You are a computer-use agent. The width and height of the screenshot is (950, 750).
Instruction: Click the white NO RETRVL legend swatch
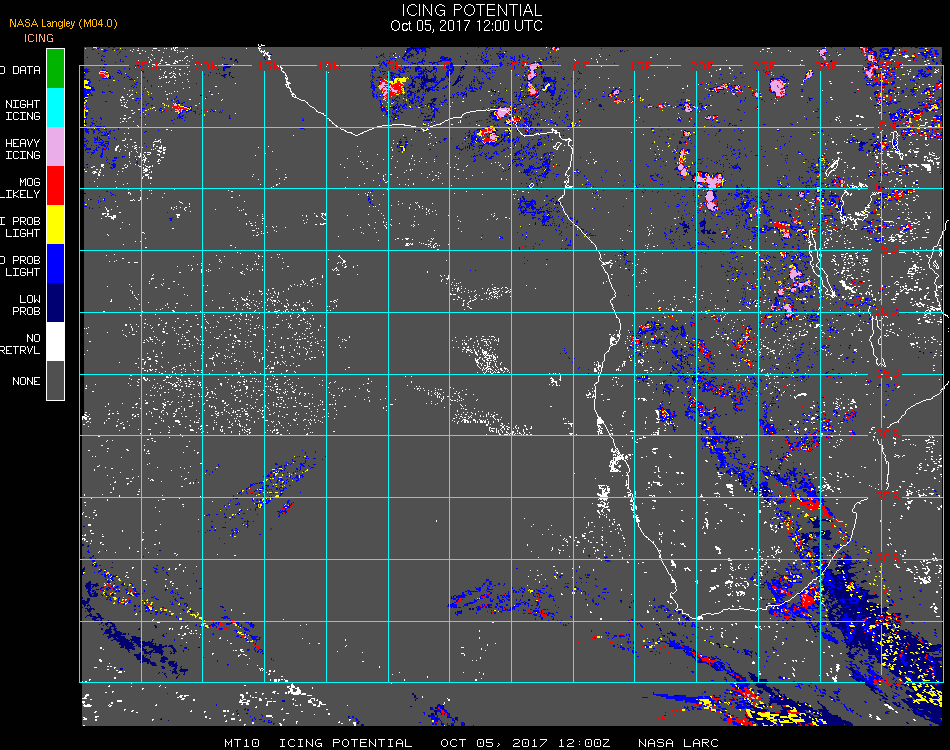click(x=55, y=342)
